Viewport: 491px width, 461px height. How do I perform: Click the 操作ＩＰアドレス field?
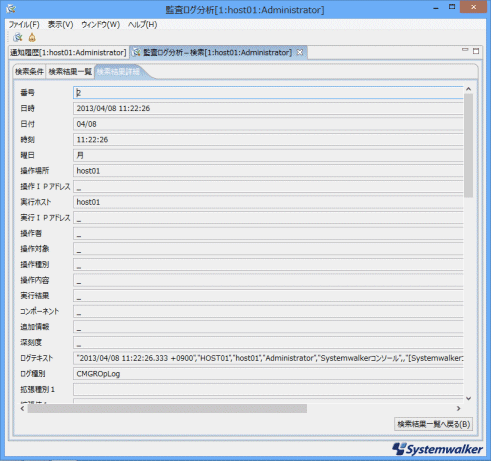(x=268, y=186)
